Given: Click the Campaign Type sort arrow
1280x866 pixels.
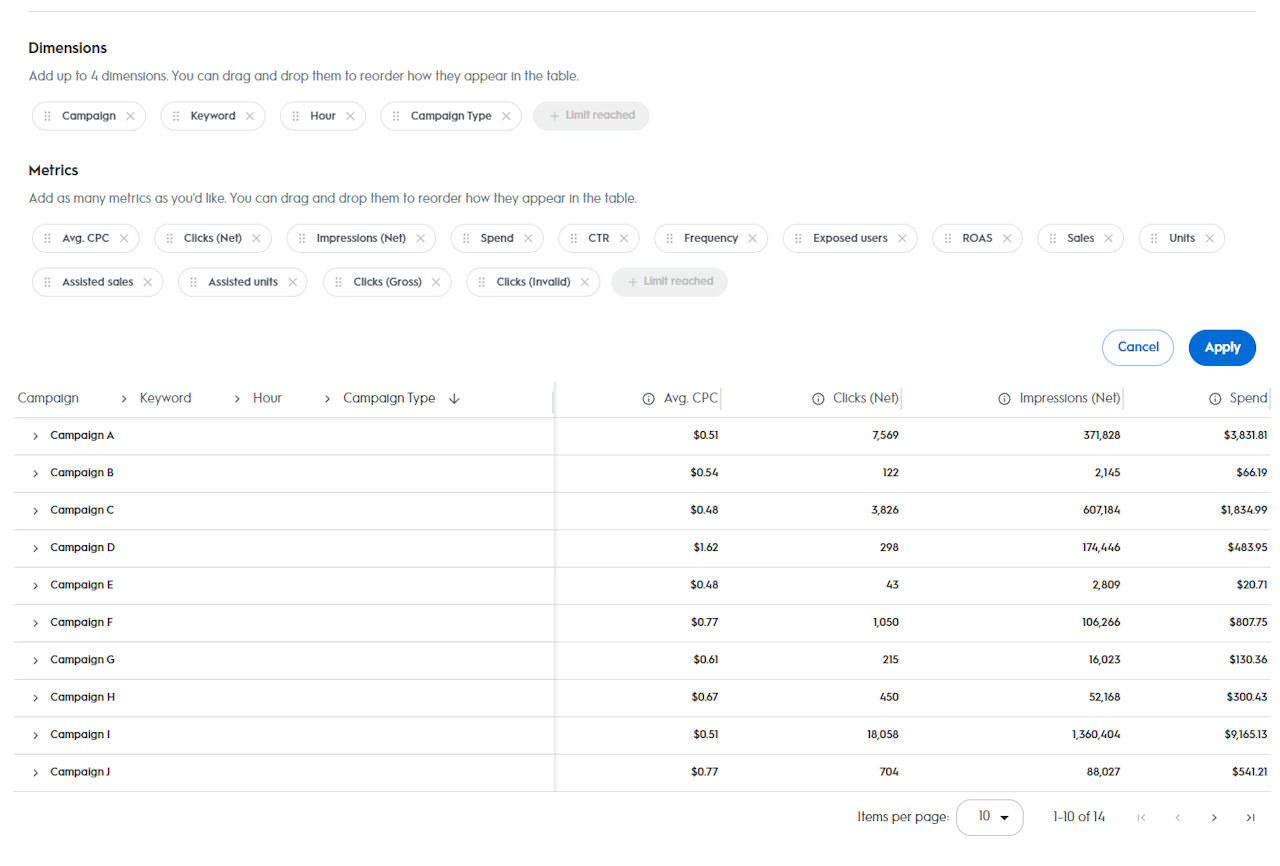Looking at the screenshot, I should coord(454,399).
